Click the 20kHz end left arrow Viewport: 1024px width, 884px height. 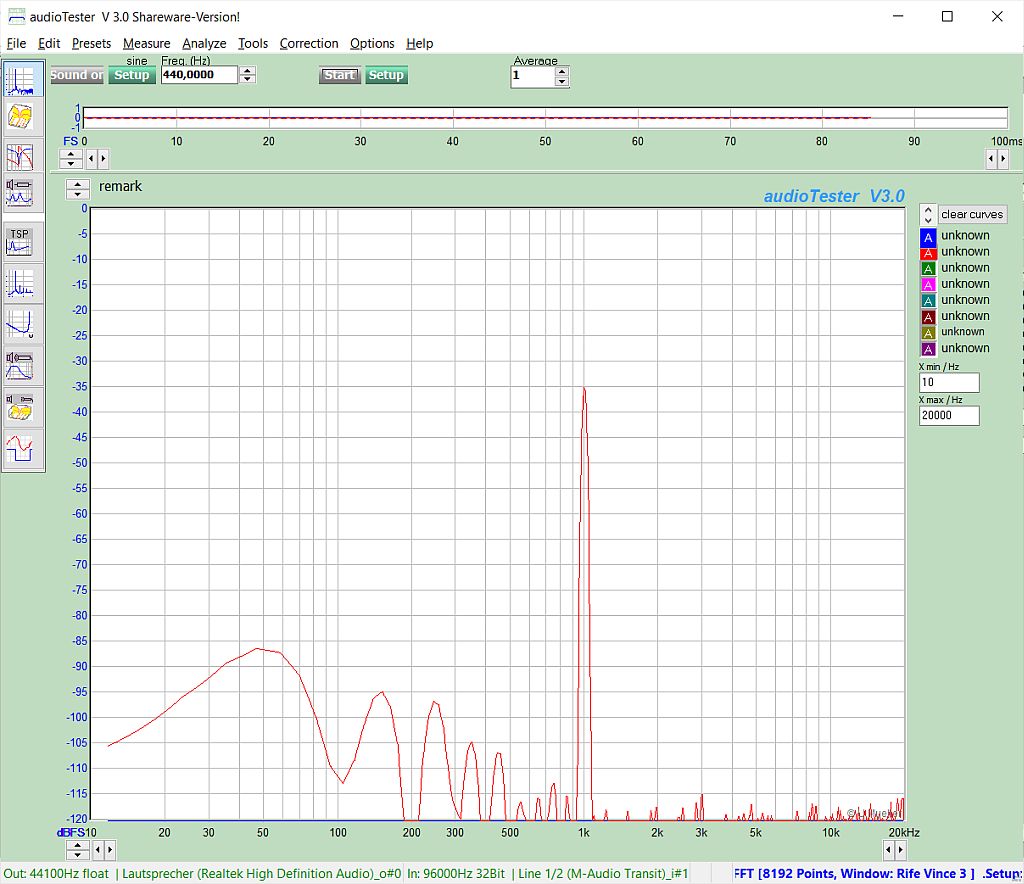click(888, 849)
